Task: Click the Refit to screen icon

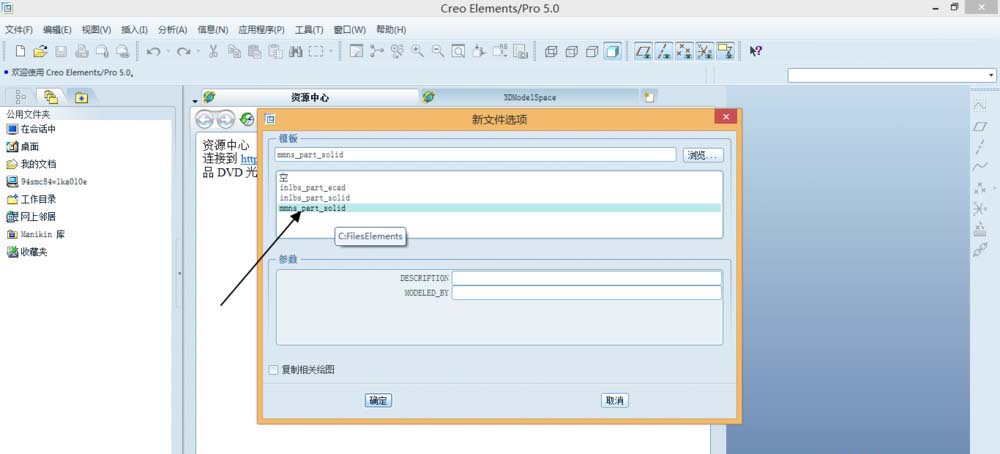Action: coord(458,52)
